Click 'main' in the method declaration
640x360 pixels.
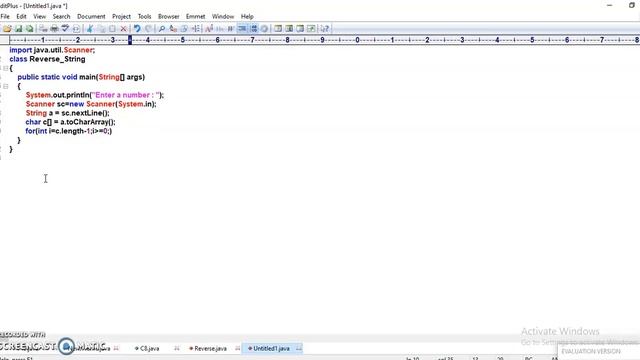coord(87,77)
